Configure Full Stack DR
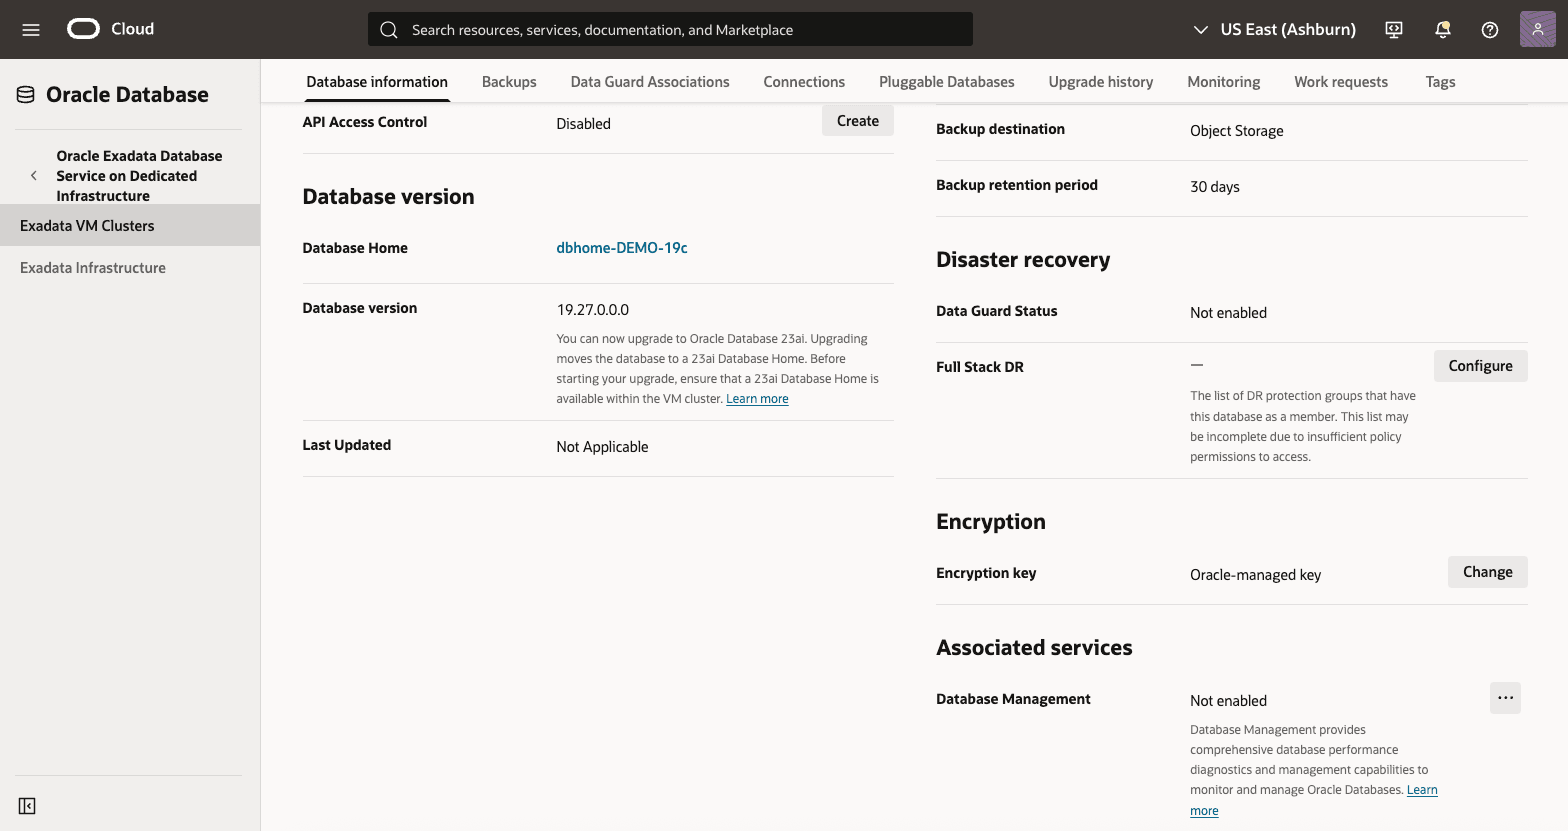This screenshot has width=1568, height=831. pyautogui.click(x=1481, y=366)
